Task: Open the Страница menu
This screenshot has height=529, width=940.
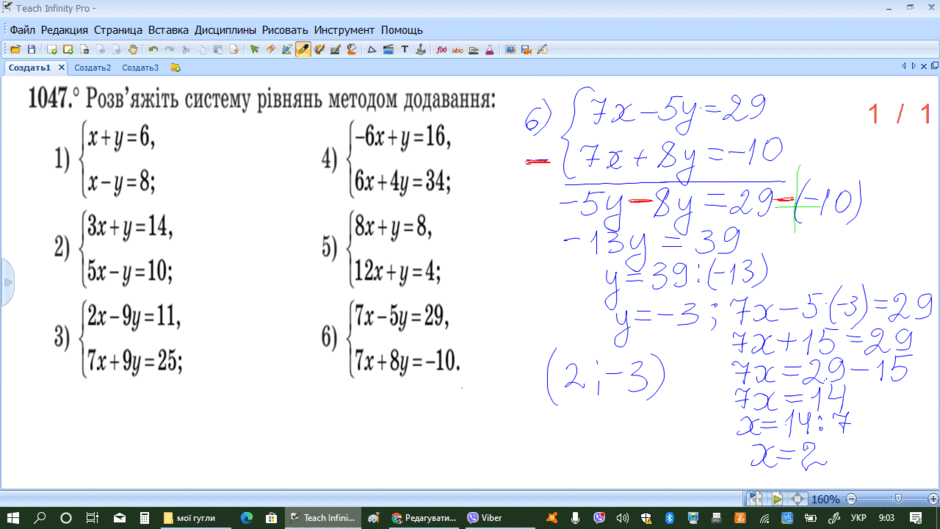Action: 118,30
